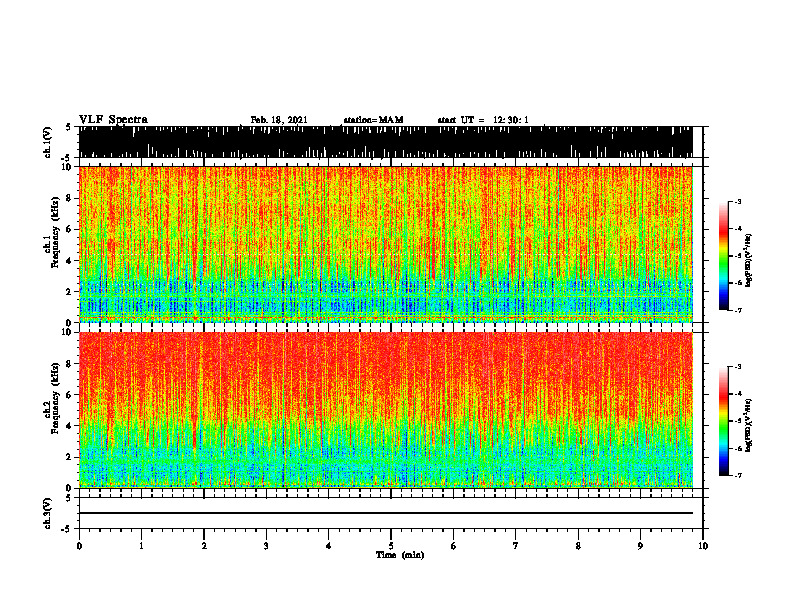Click time axis tick label "10"
This screenshot has width=792, height=612.
click(703, 546)
